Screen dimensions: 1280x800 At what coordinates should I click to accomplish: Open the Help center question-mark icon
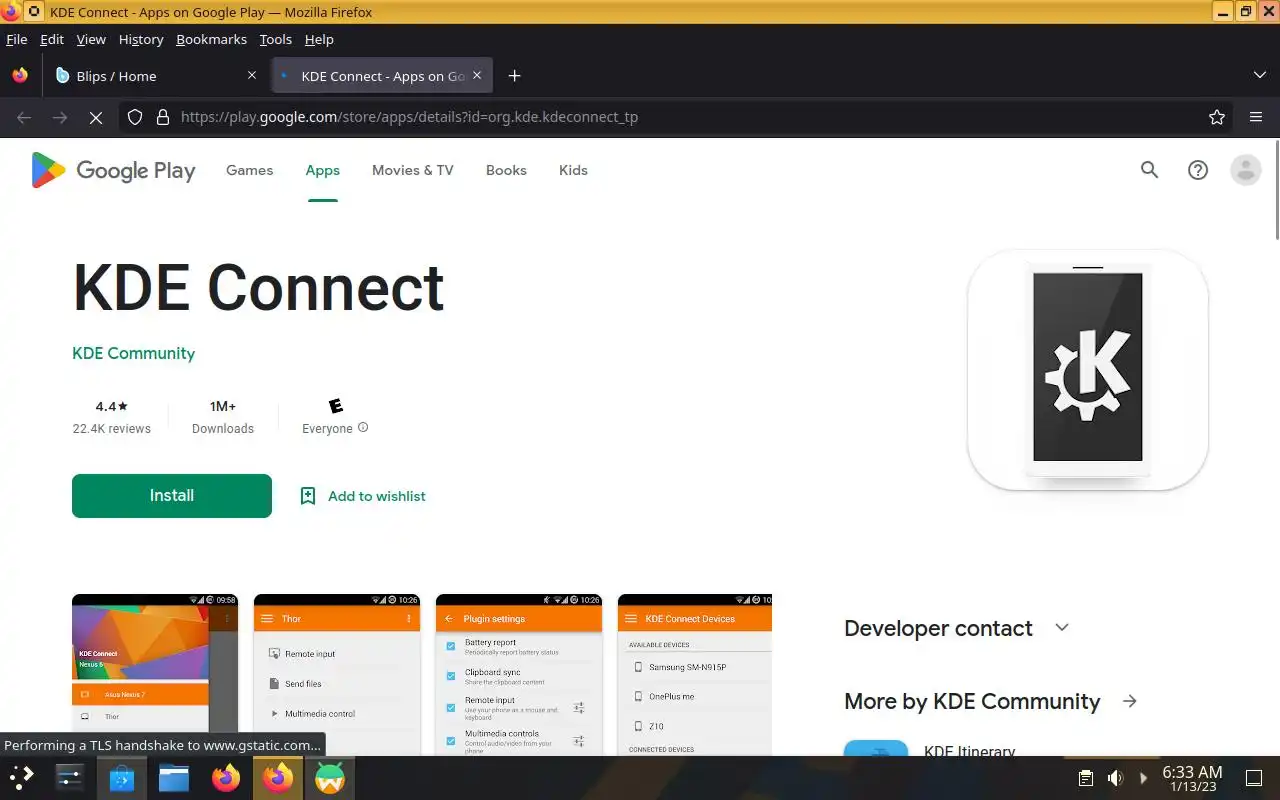tap(1198, 170)
